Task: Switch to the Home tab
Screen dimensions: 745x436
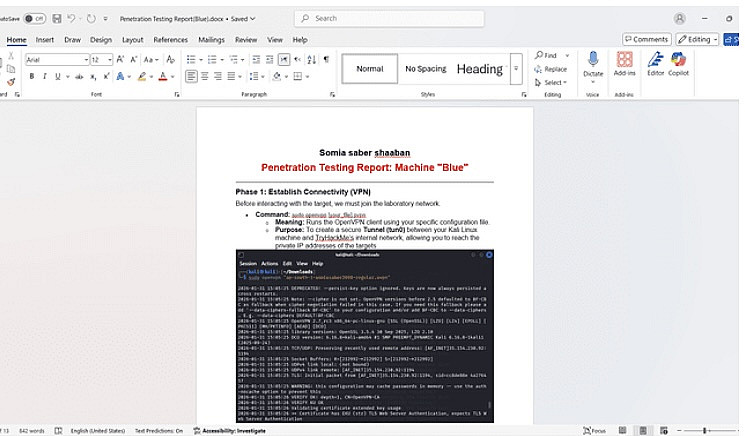Action: tap(17, 40)
